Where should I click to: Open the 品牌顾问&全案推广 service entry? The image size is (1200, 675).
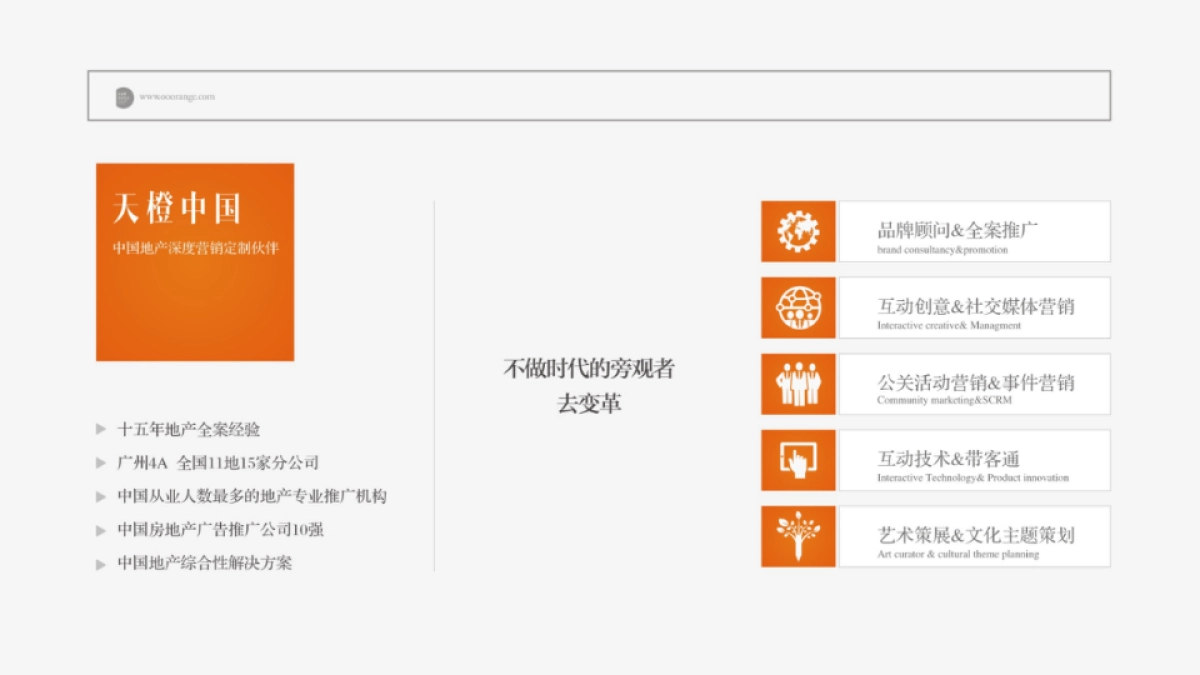pos(975,231)
